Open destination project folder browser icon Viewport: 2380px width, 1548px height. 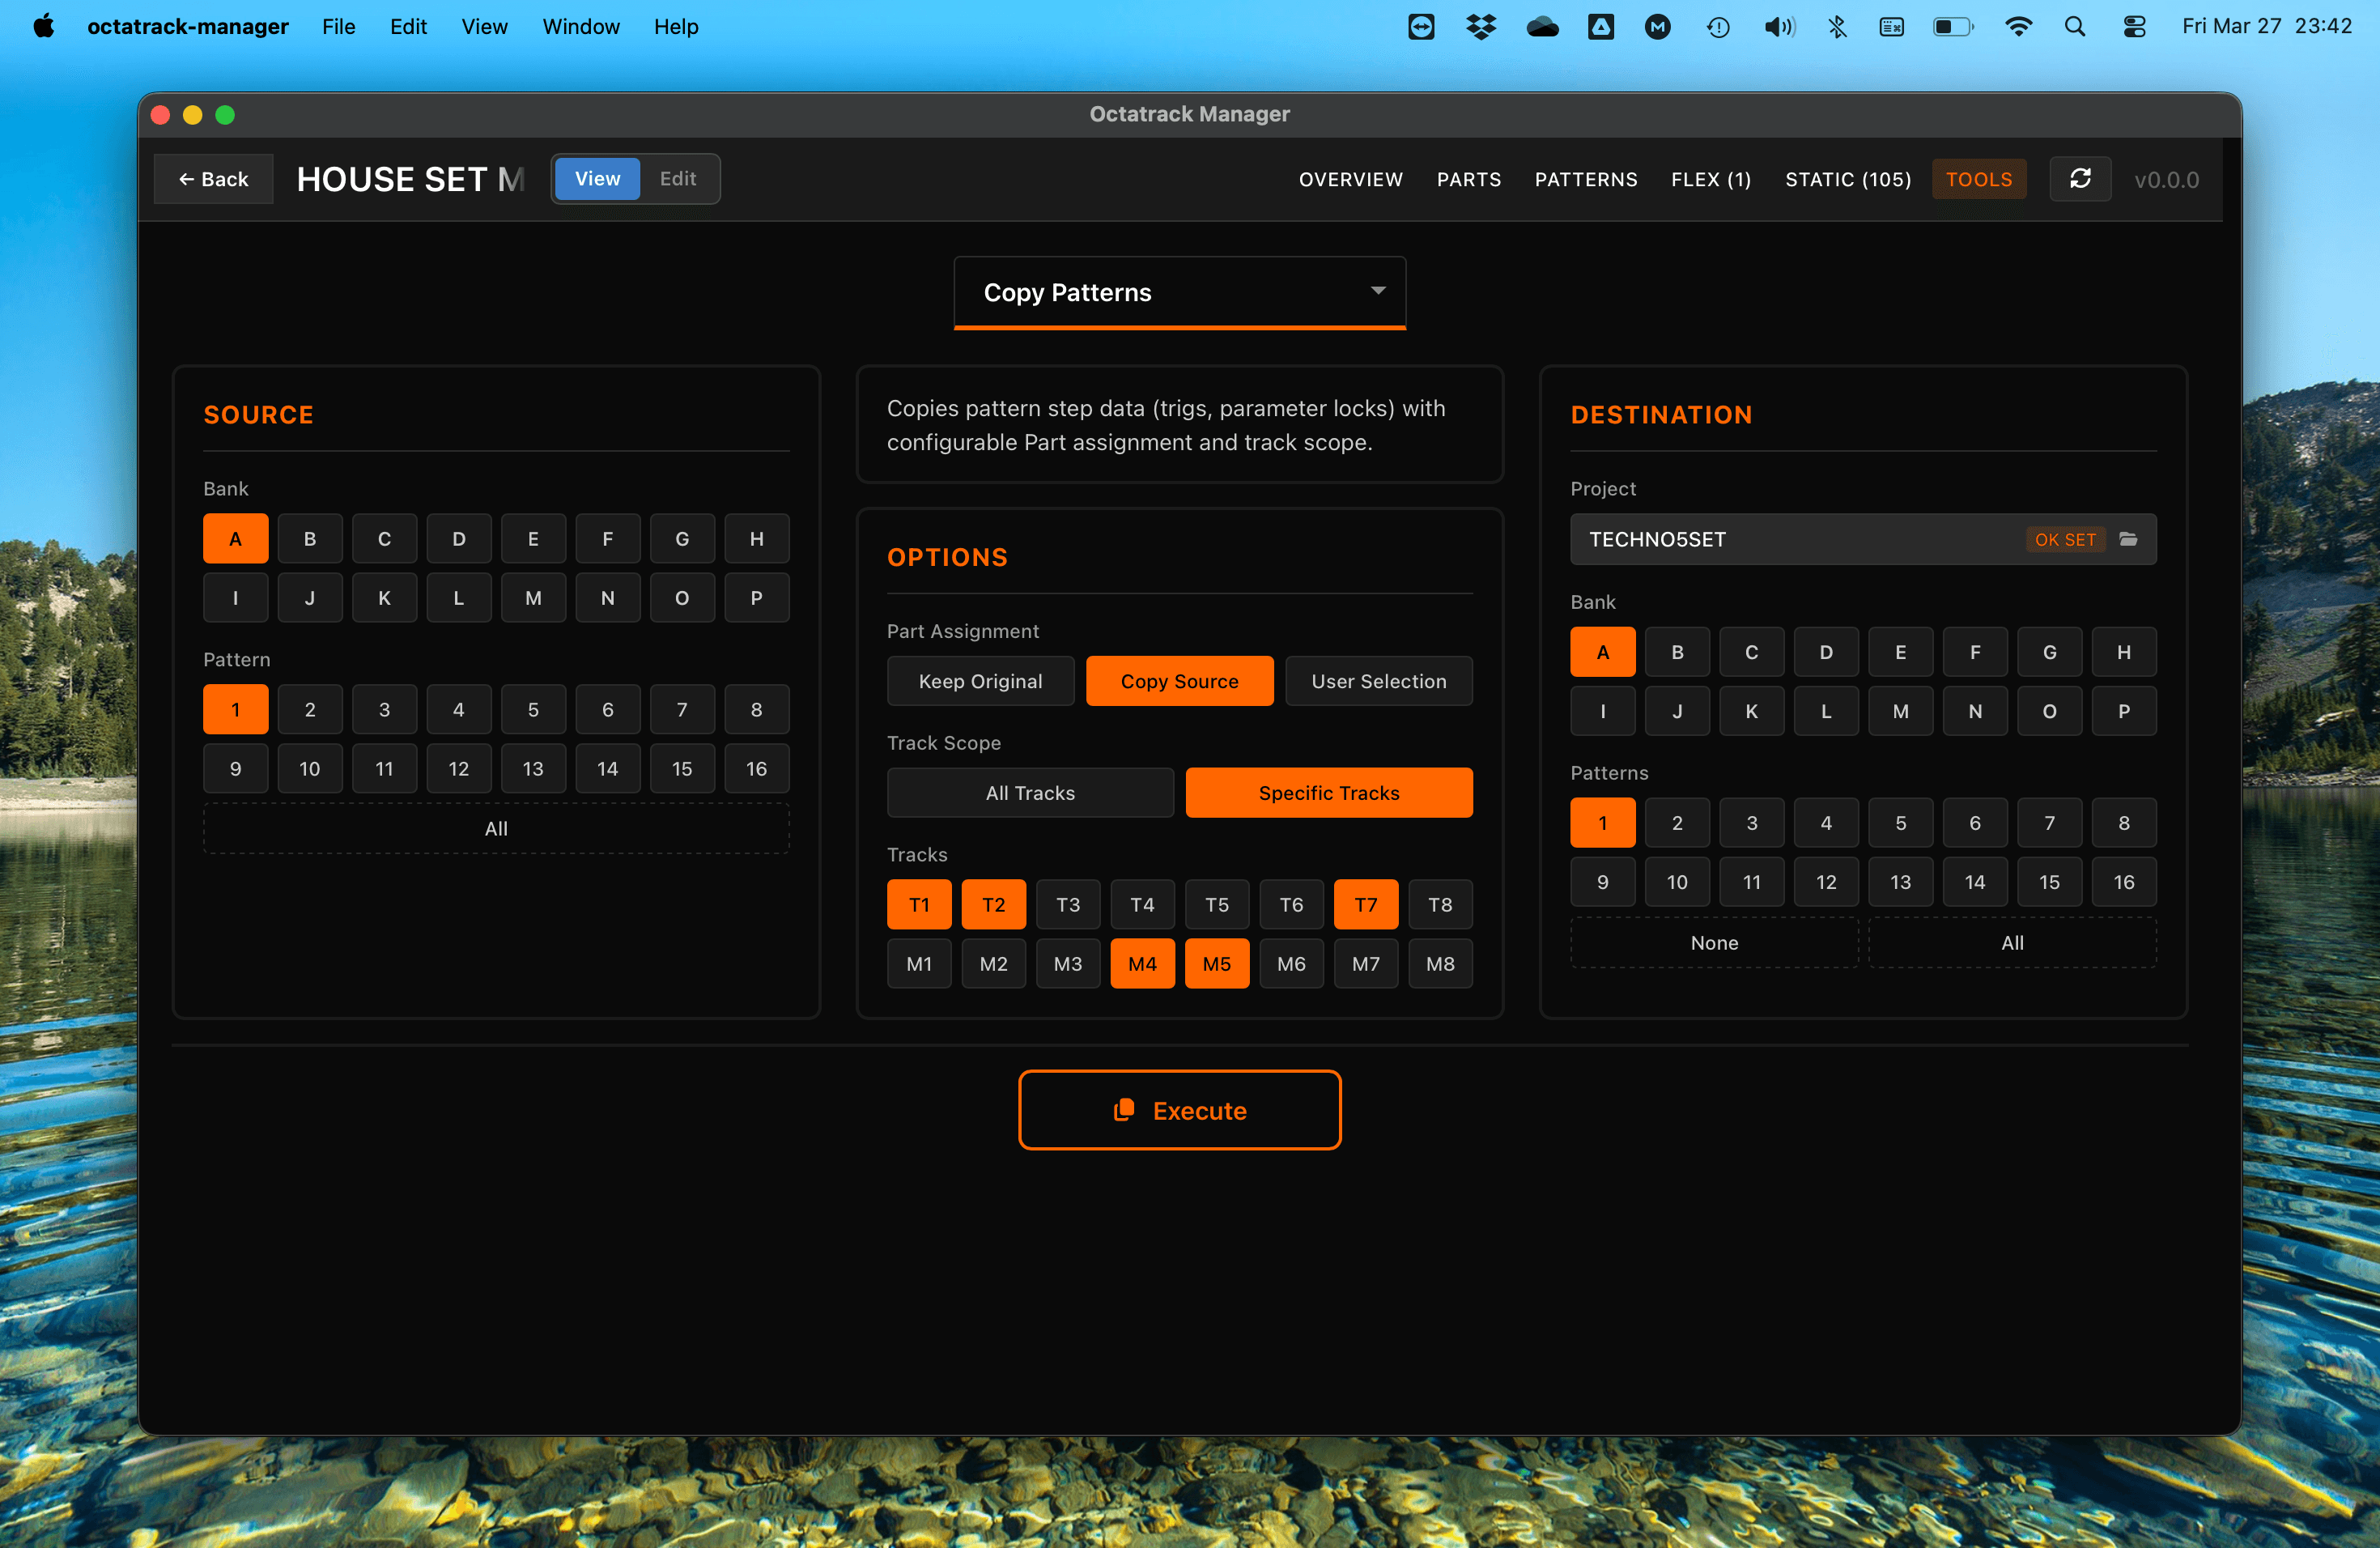pyautogui.click(x=2128, y=539)
